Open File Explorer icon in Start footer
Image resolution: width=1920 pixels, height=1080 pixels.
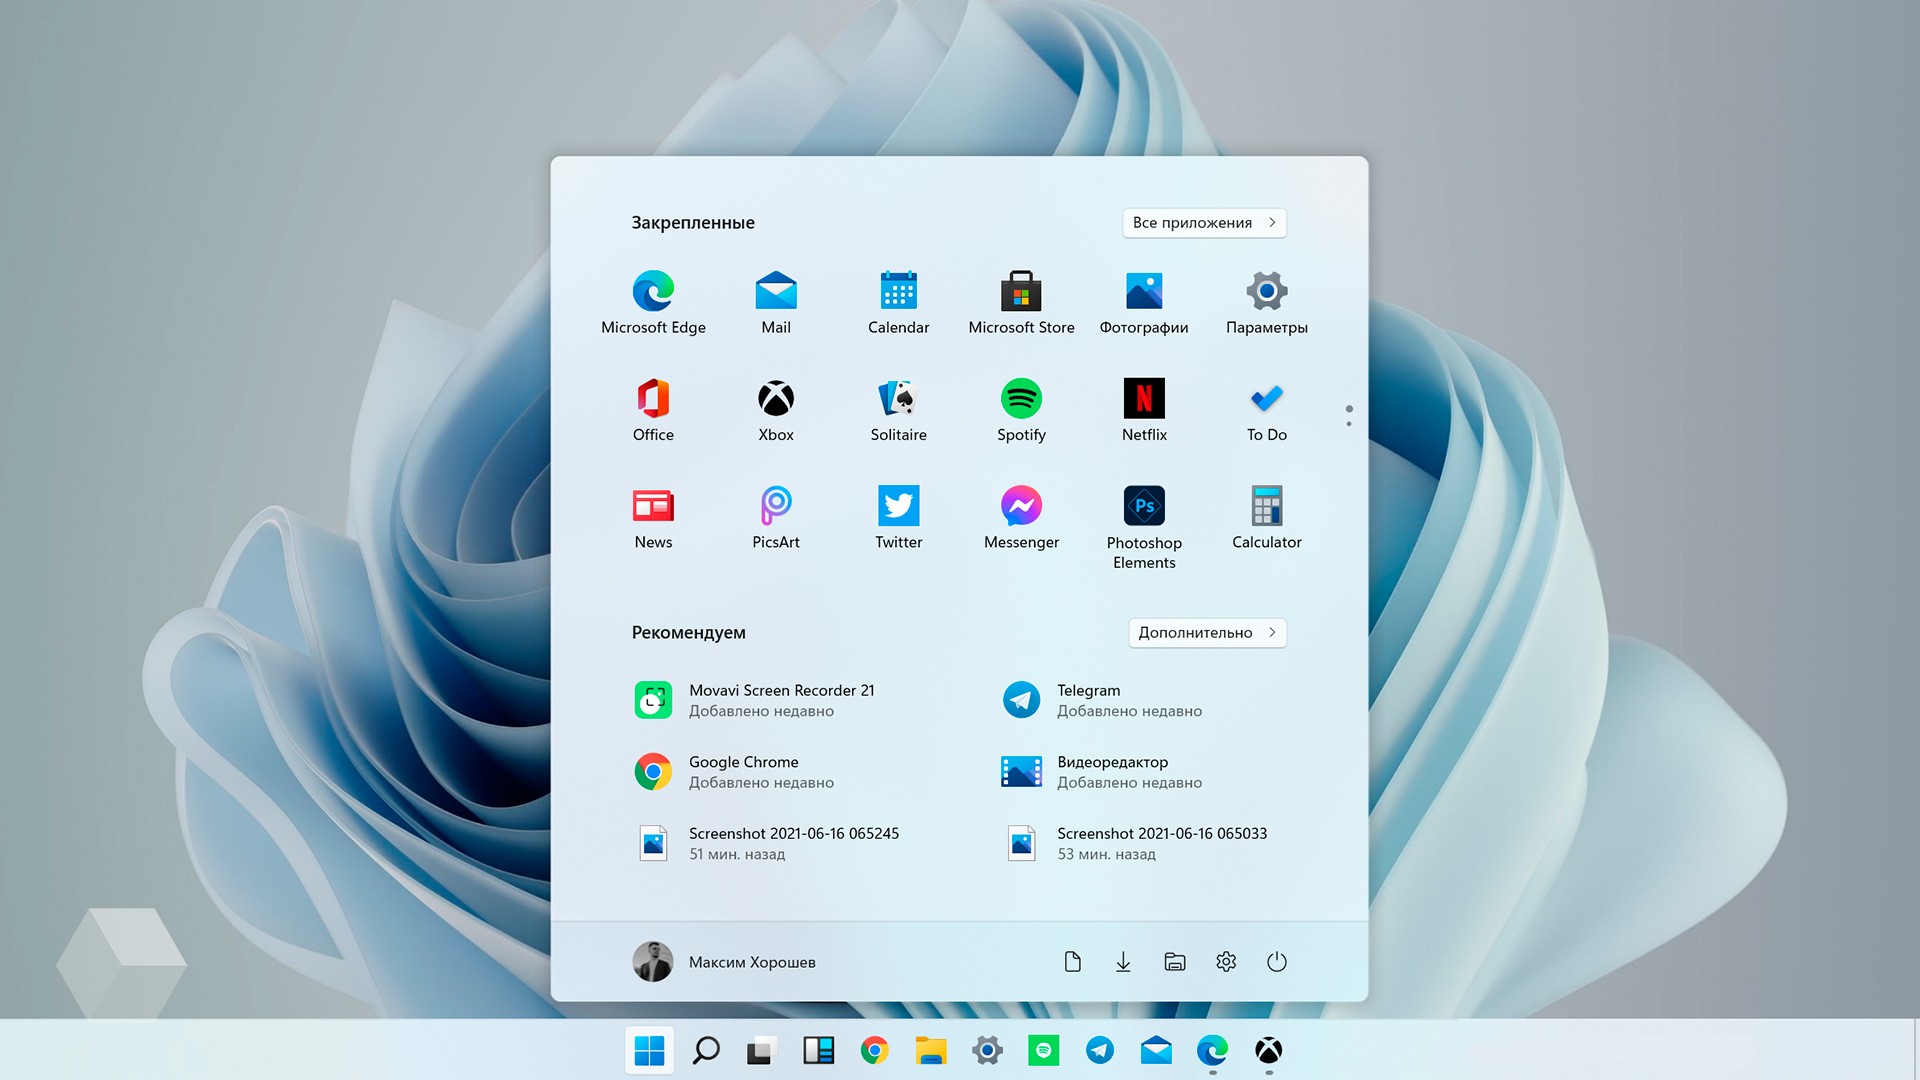(x=1175, y=962)
